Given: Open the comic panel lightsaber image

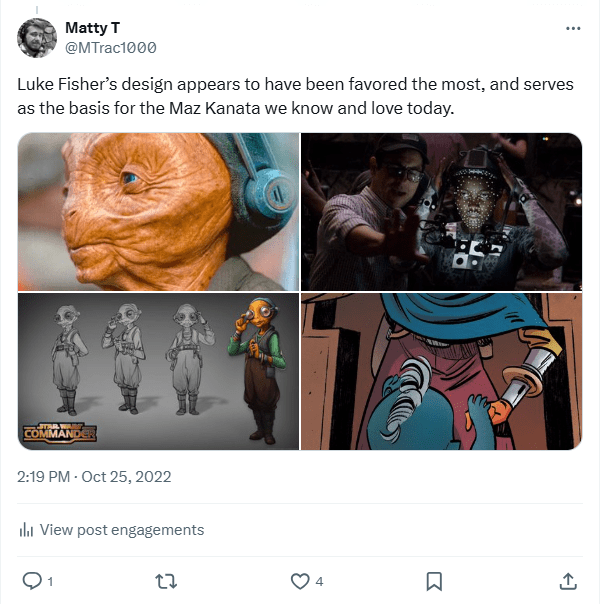Looking at the screenshot, I should [441, 371].
